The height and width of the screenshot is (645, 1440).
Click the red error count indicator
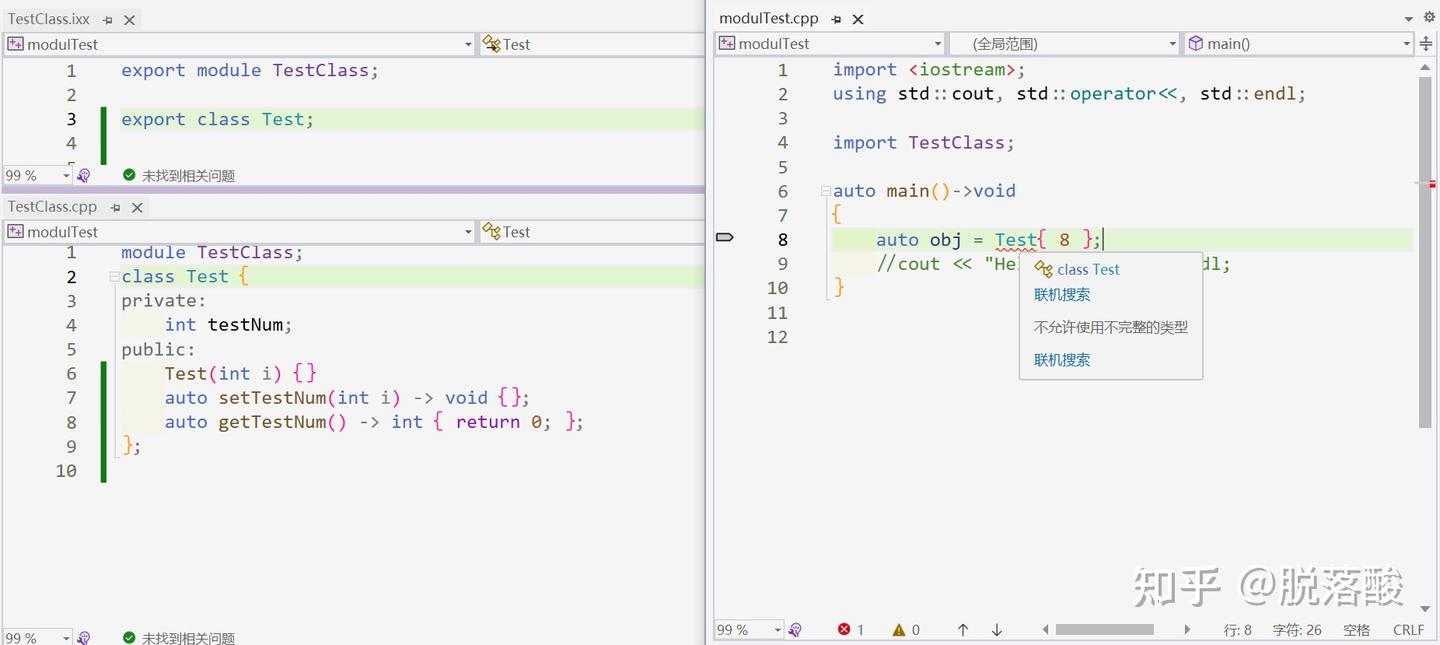851,630
